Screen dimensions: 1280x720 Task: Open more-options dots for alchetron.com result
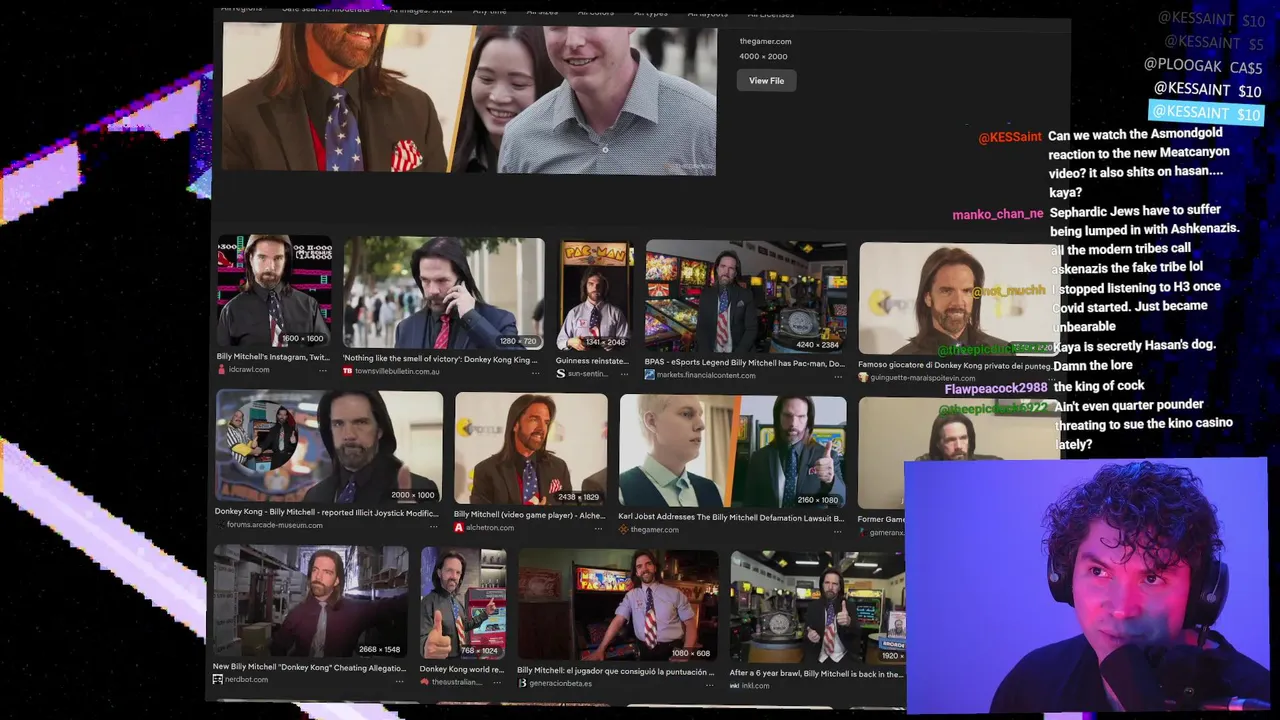click(x=599, y=528)
